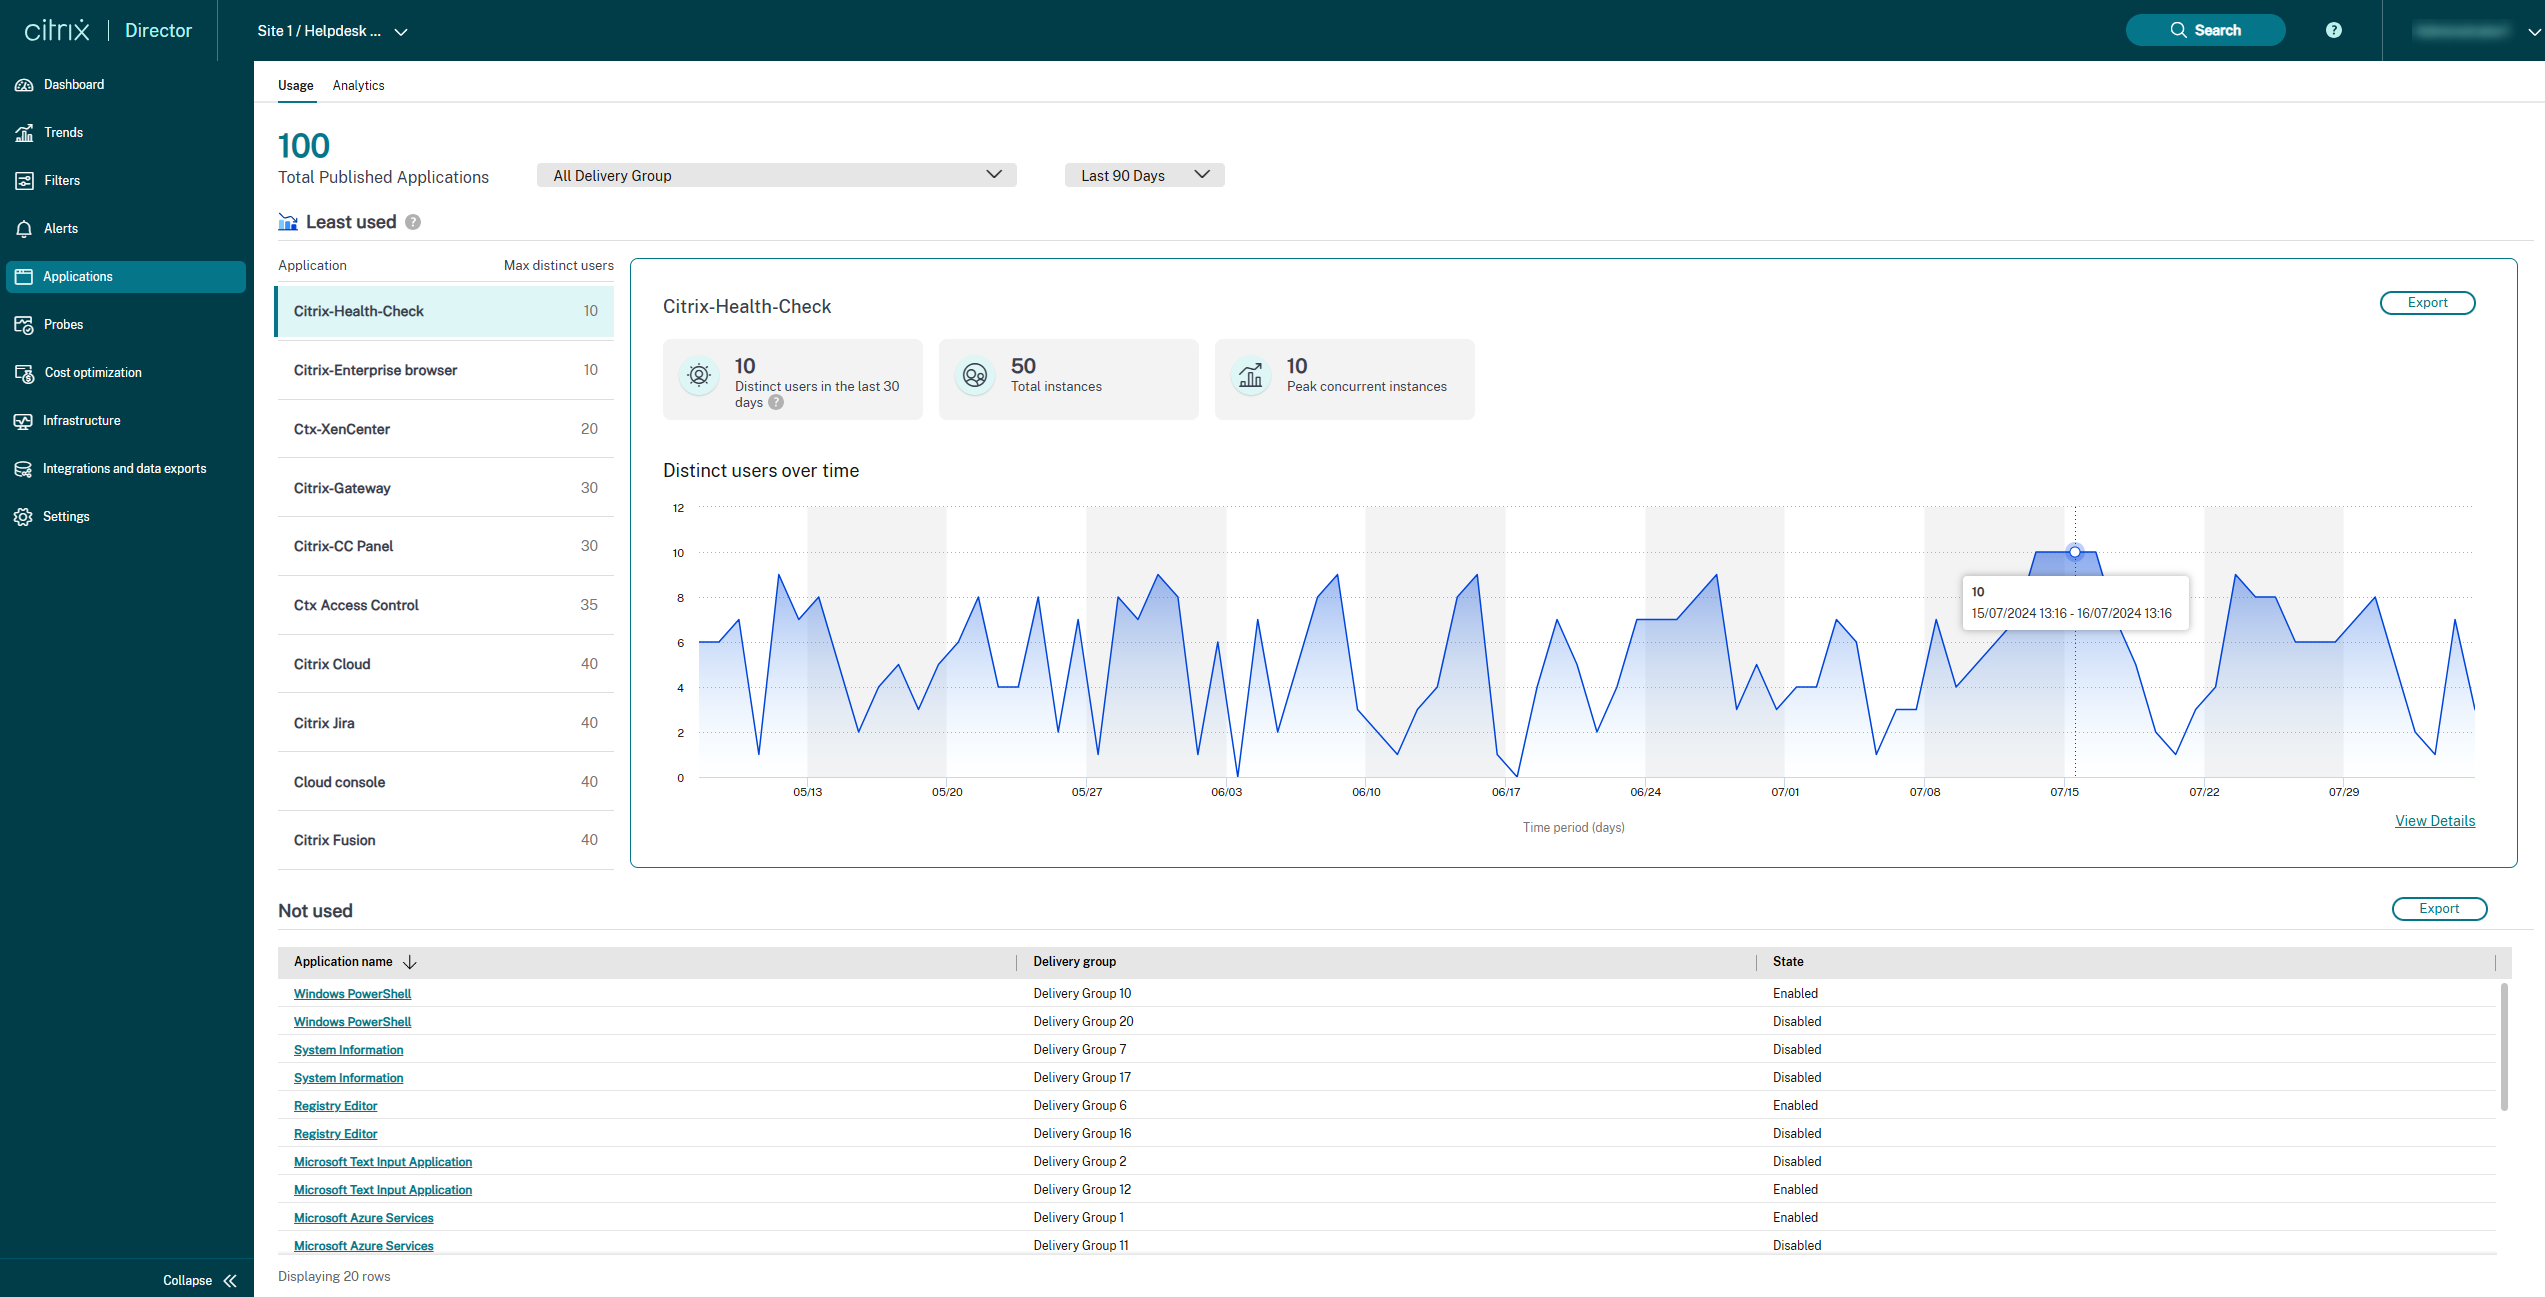Click the Least used help tooltip icon
The image size is (2545, 1297).
(413, 222)
